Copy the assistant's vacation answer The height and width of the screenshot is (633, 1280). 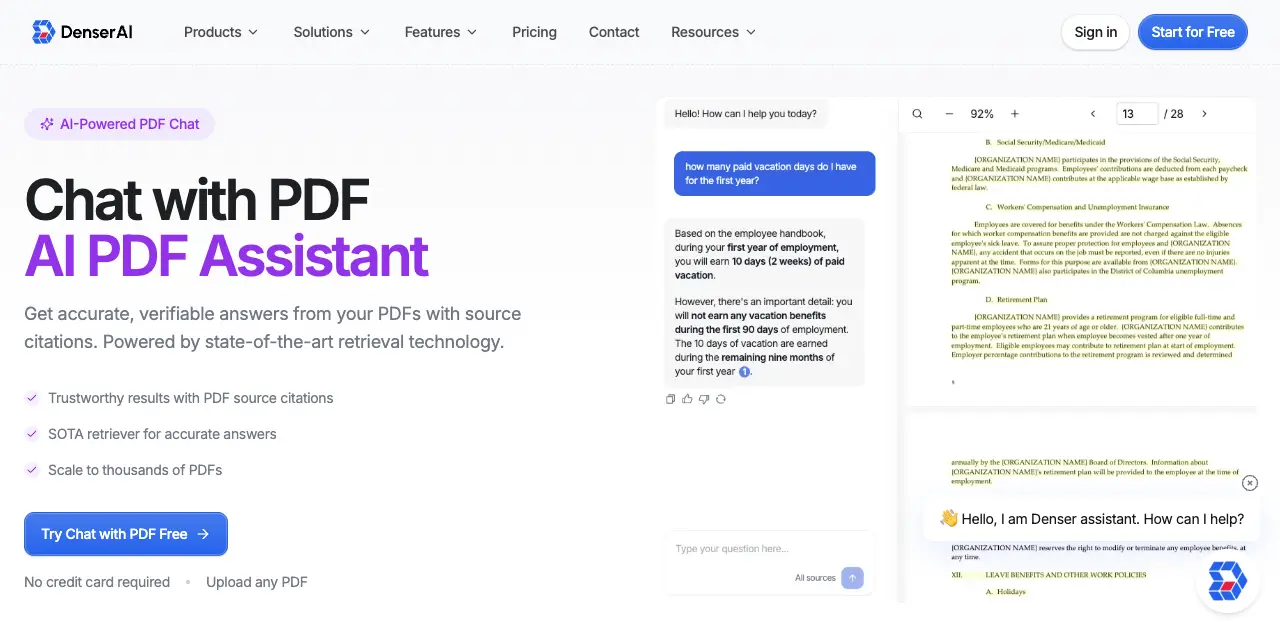(x=670, y=399)
